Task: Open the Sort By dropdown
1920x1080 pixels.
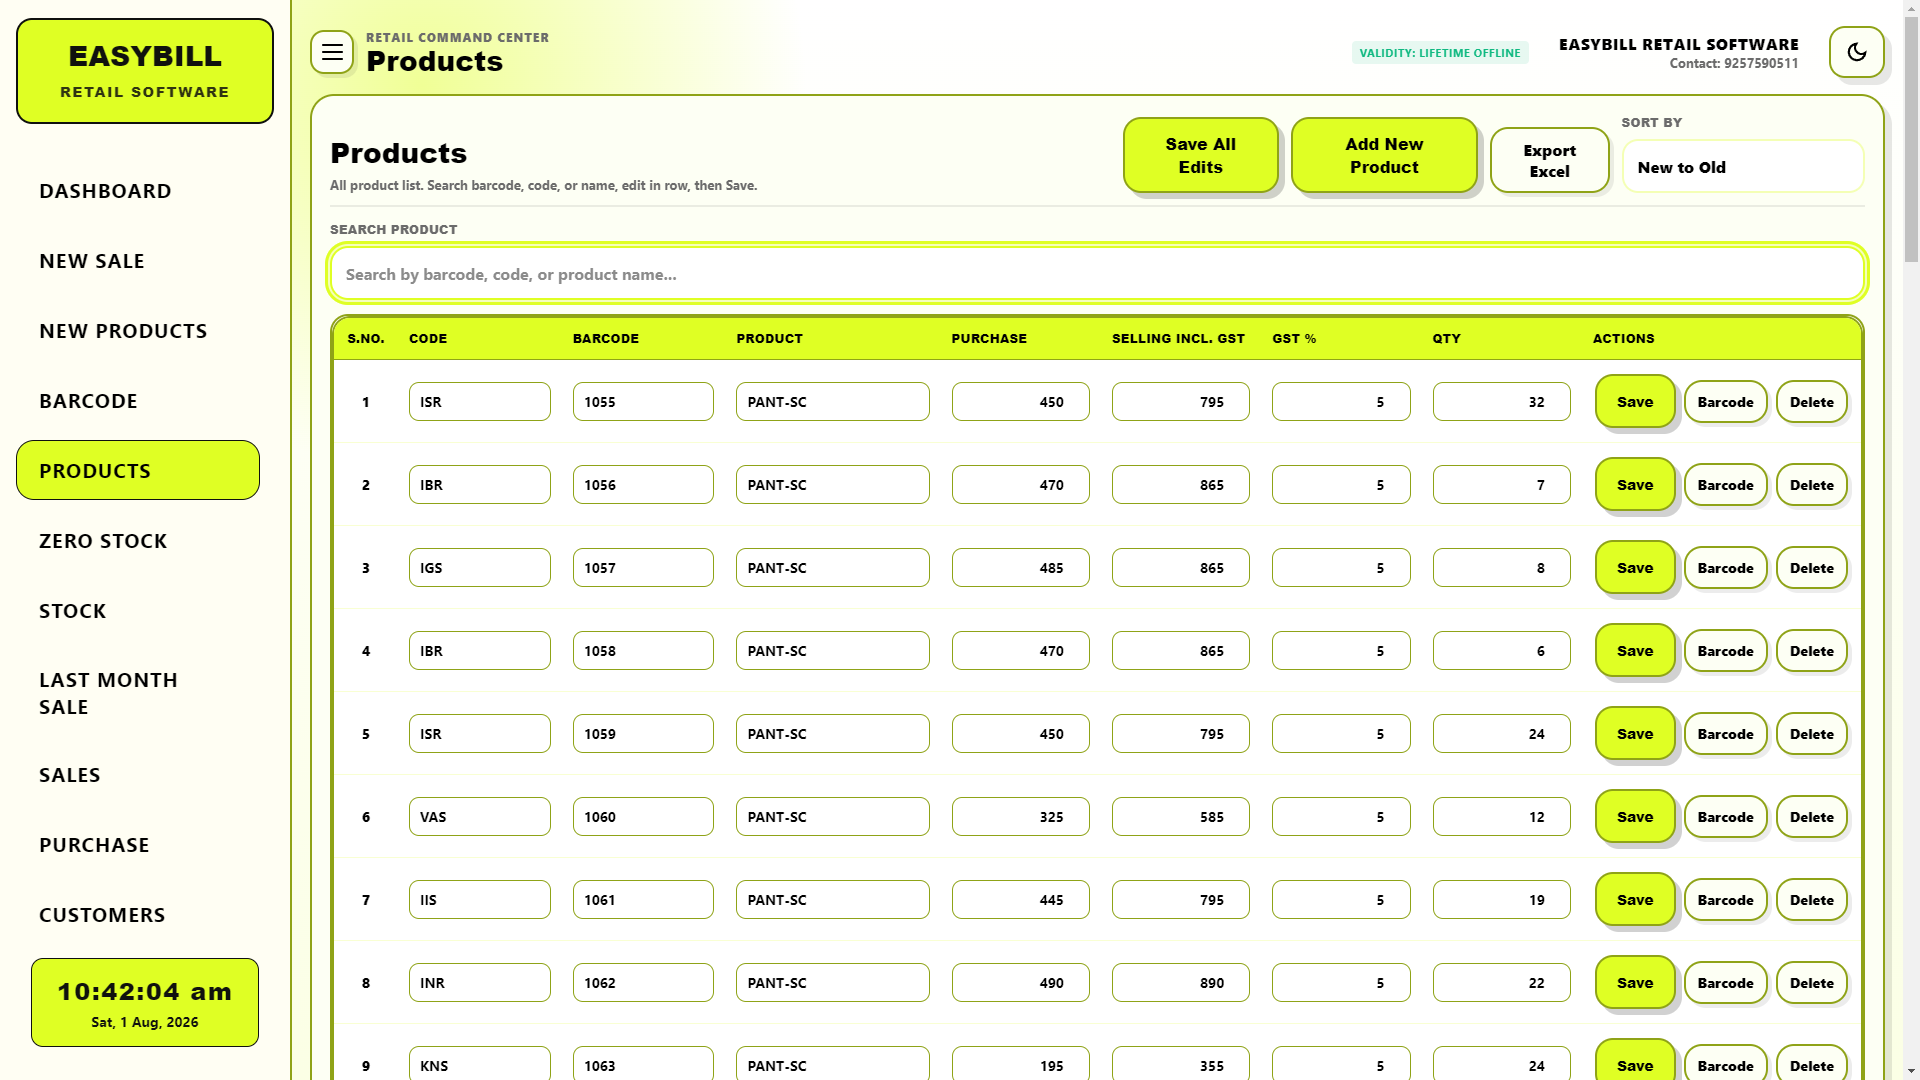Action: pyautogui.click(x=1742, y=167)
